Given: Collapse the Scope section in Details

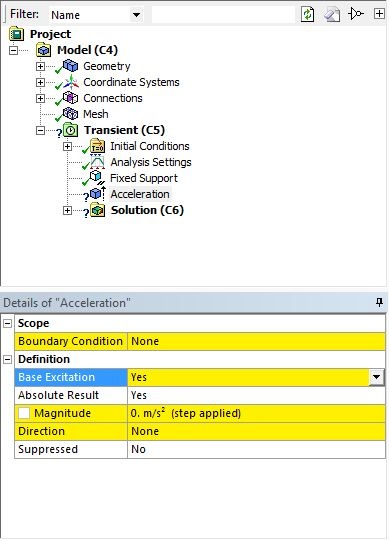Looking at the screenshot, I should 7,323.
